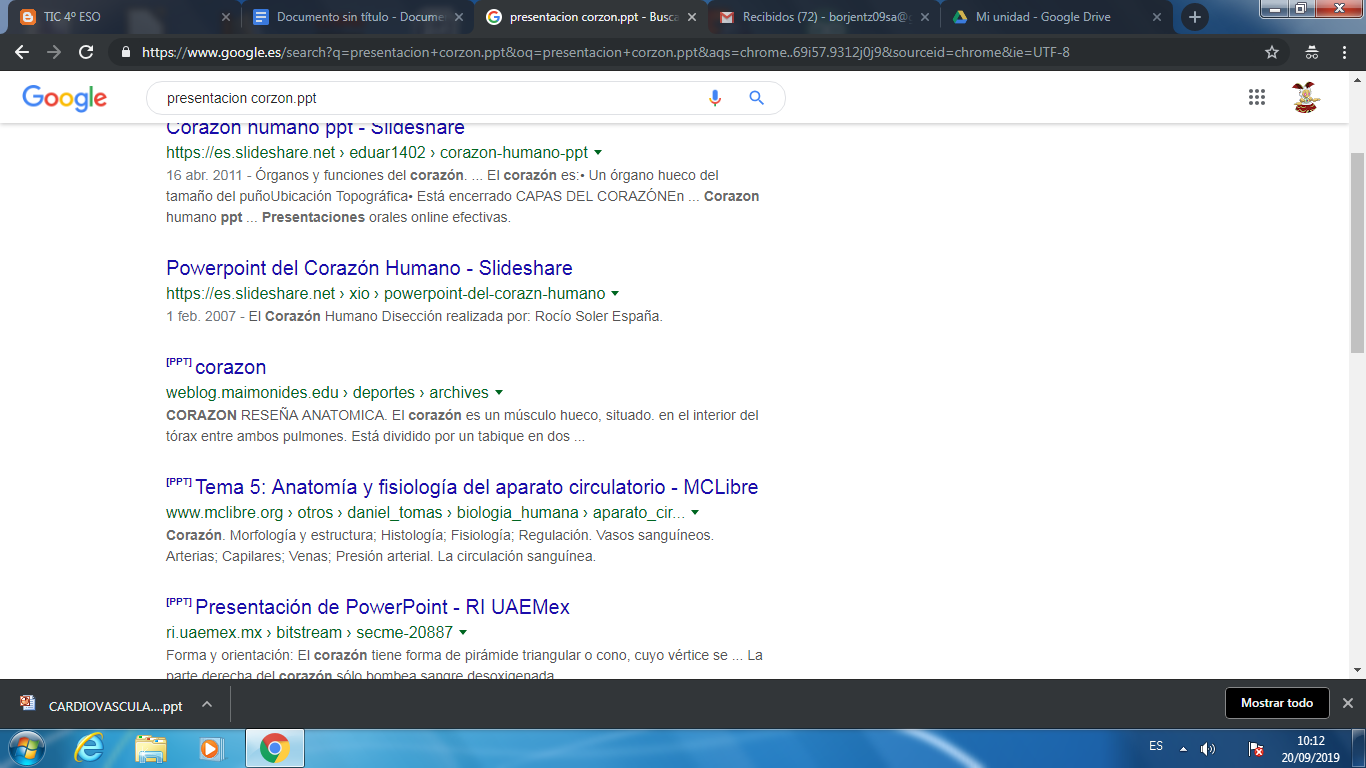Click the 'Rocío Soler España' snippet text
The width and height of the screenshot is (1366, 768).
[x=599, y=316]
